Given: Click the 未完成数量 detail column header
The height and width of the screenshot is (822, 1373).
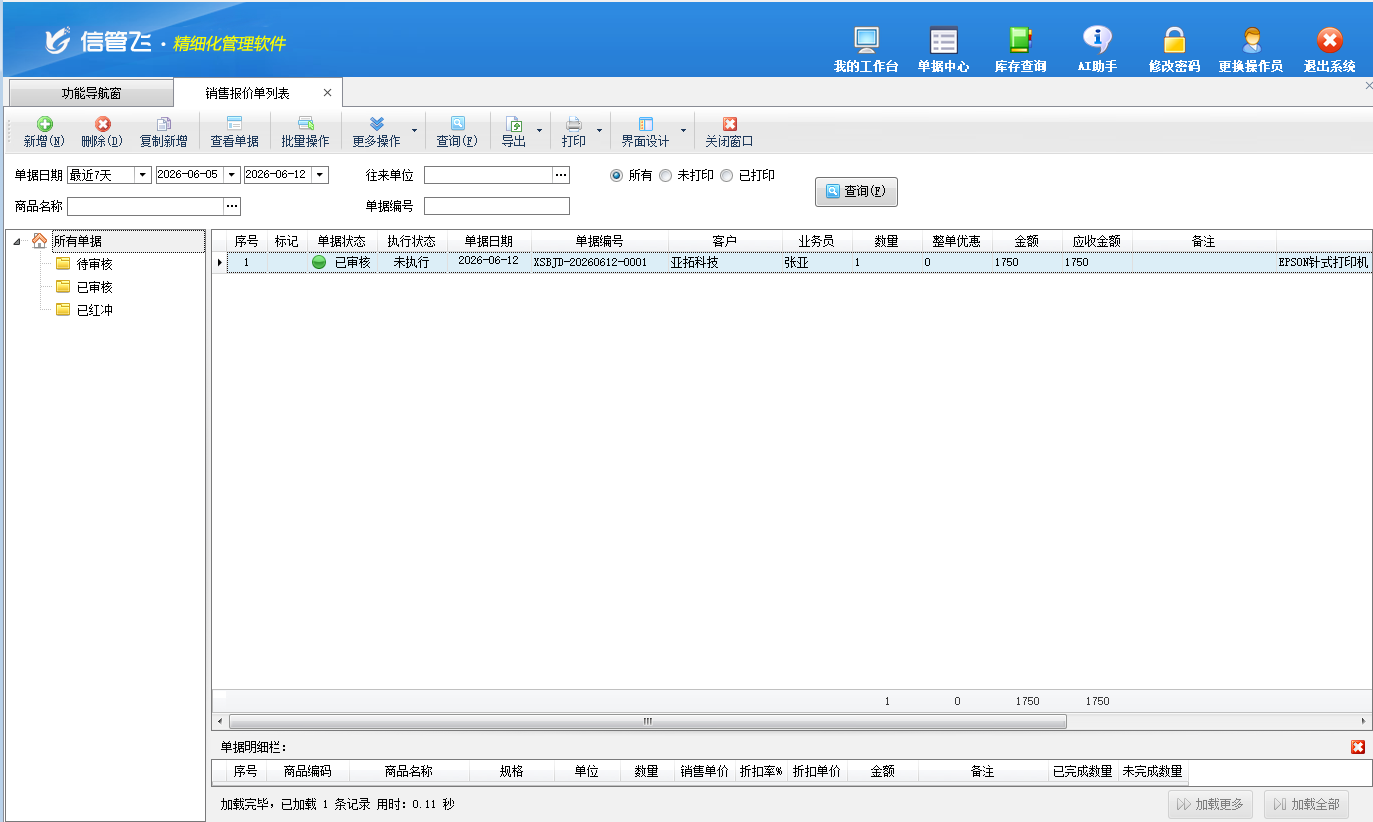Looking at the screenshot, I should (x=1152, y=771).
